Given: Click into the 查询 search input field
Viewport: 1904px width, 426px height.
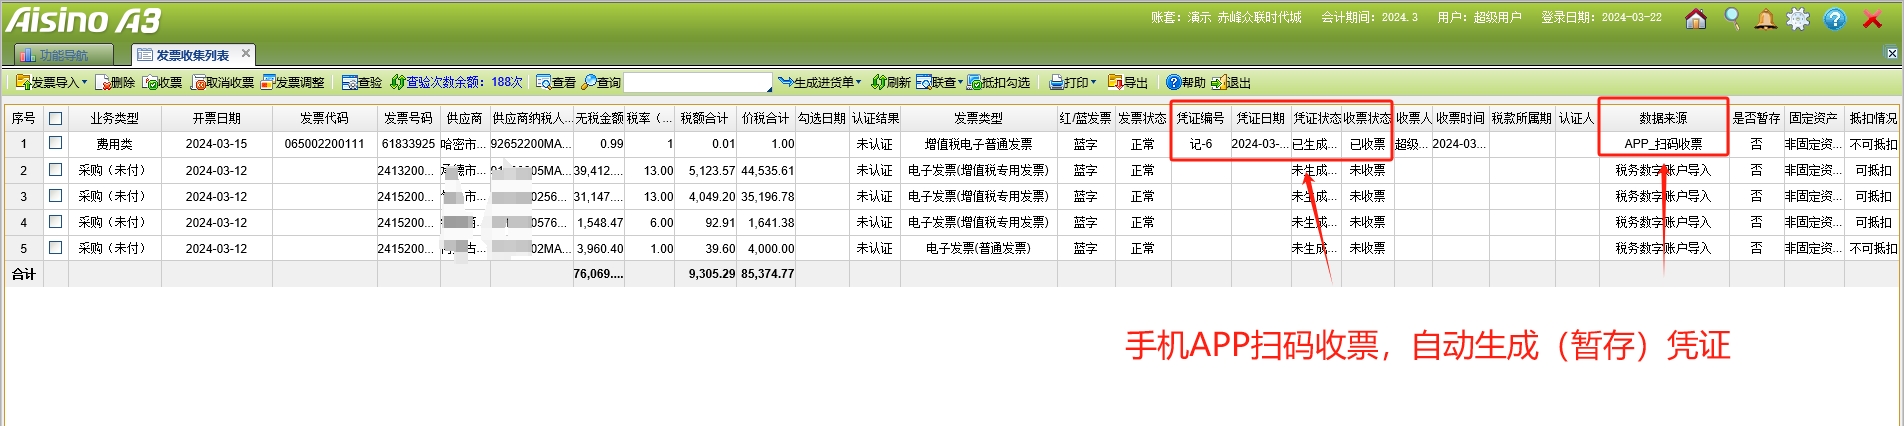Looking at the screenshot, I should pos(697,82).
